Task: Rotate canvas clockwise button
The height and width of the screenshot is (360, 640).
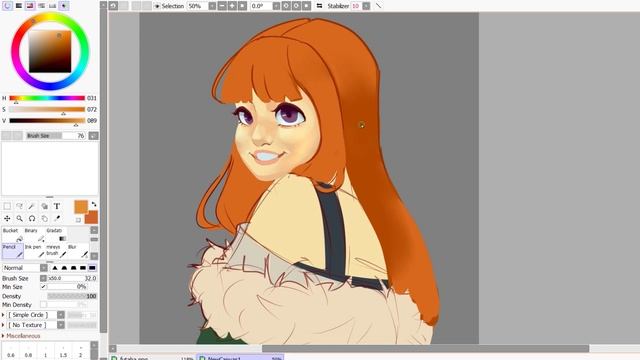Action: 296,6
